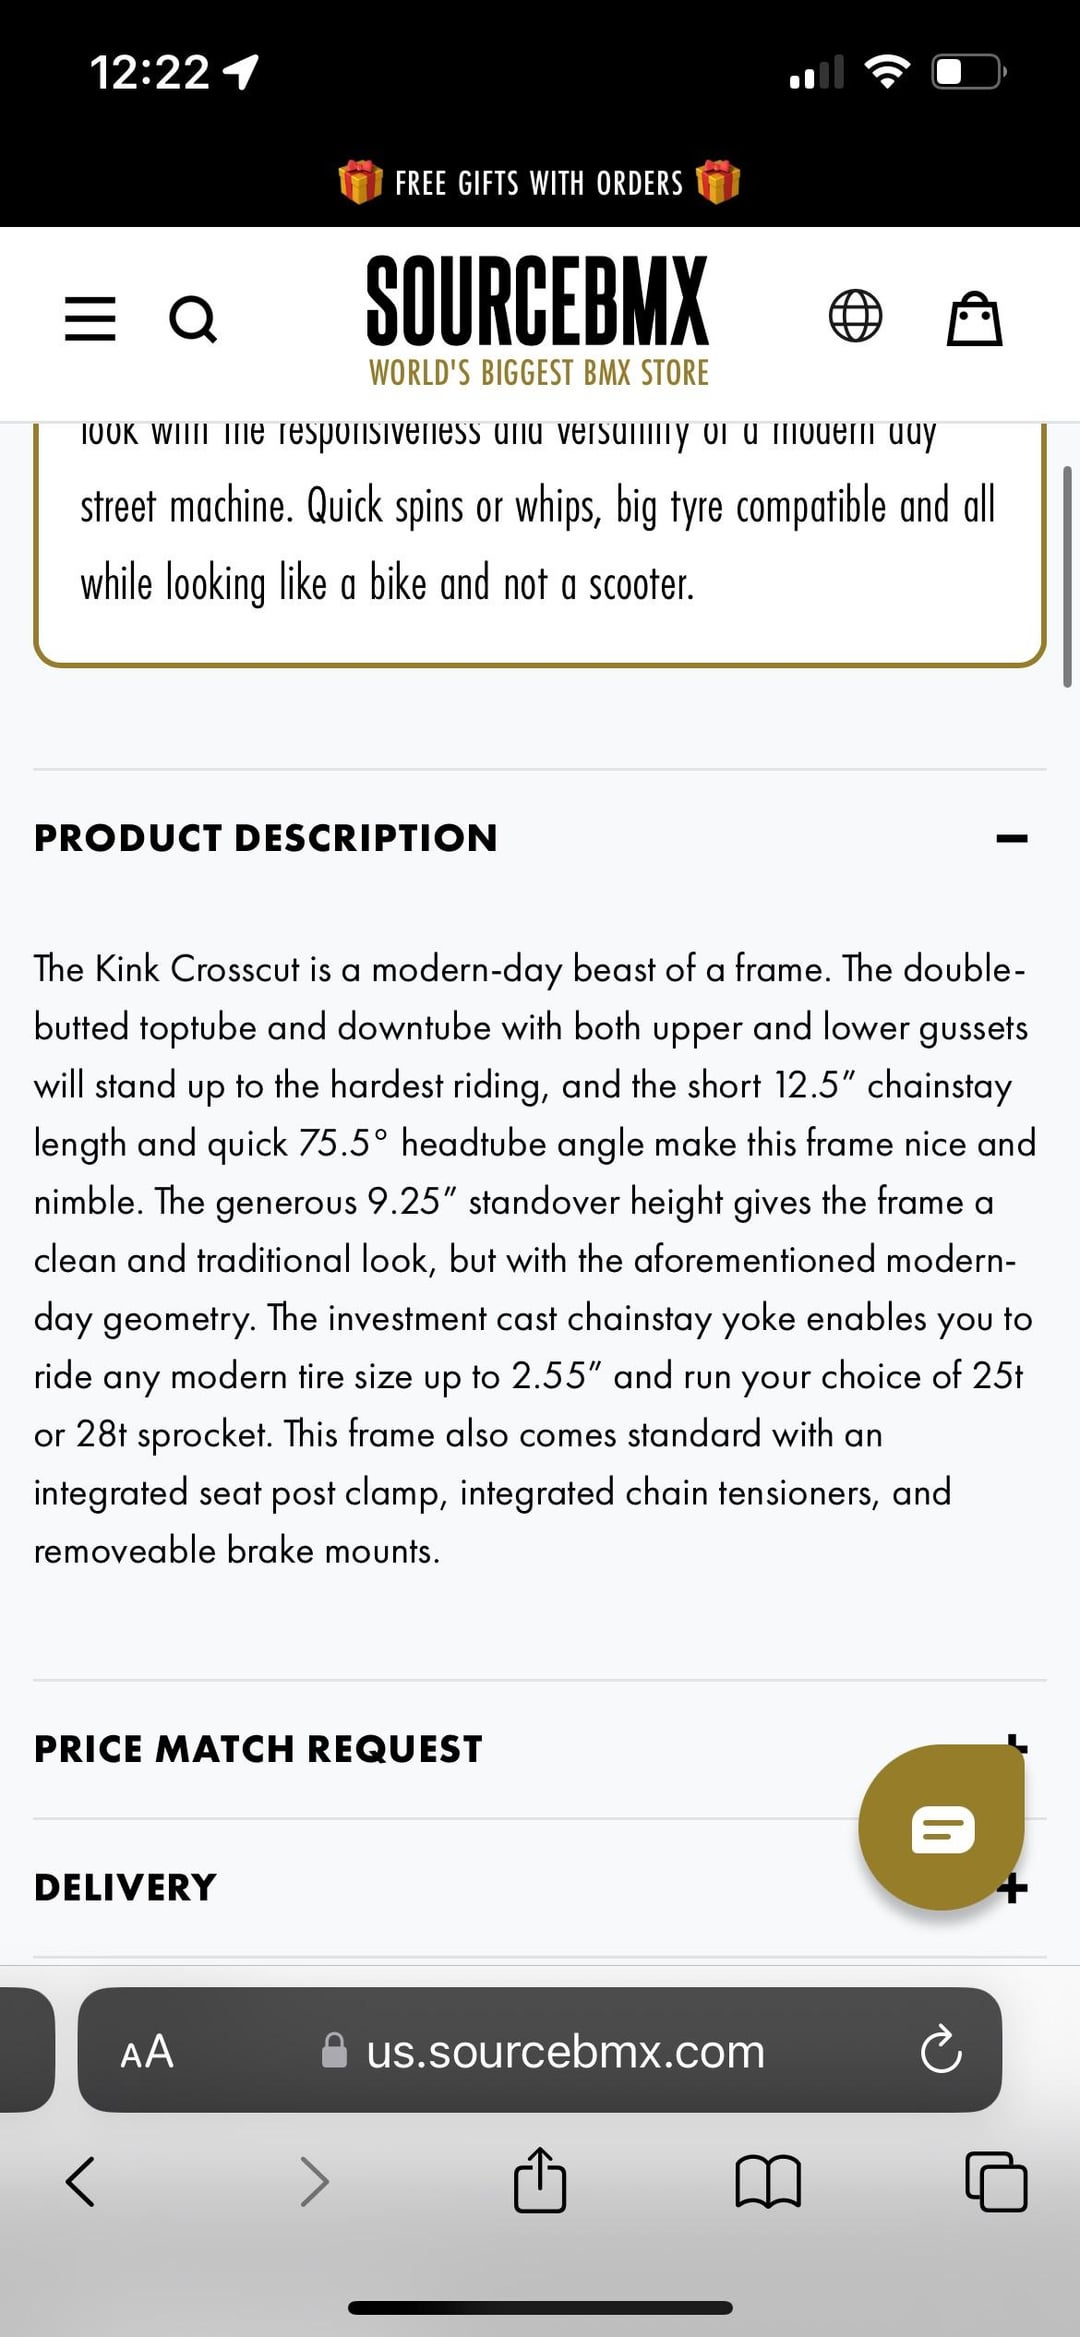Viewport: 1080px width, 2337px height.
Task: Reload the page in Safari
Action: (941, 2049)
